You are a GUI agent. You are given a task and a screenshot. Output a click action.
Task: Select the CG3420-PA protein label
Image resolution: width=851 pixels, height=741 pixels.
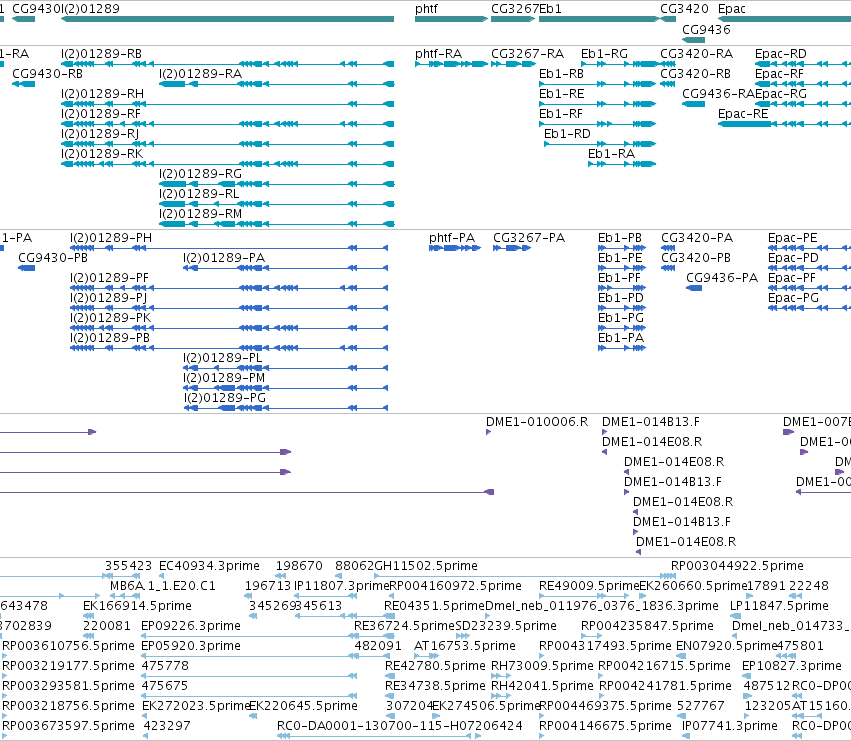point(697,238)
